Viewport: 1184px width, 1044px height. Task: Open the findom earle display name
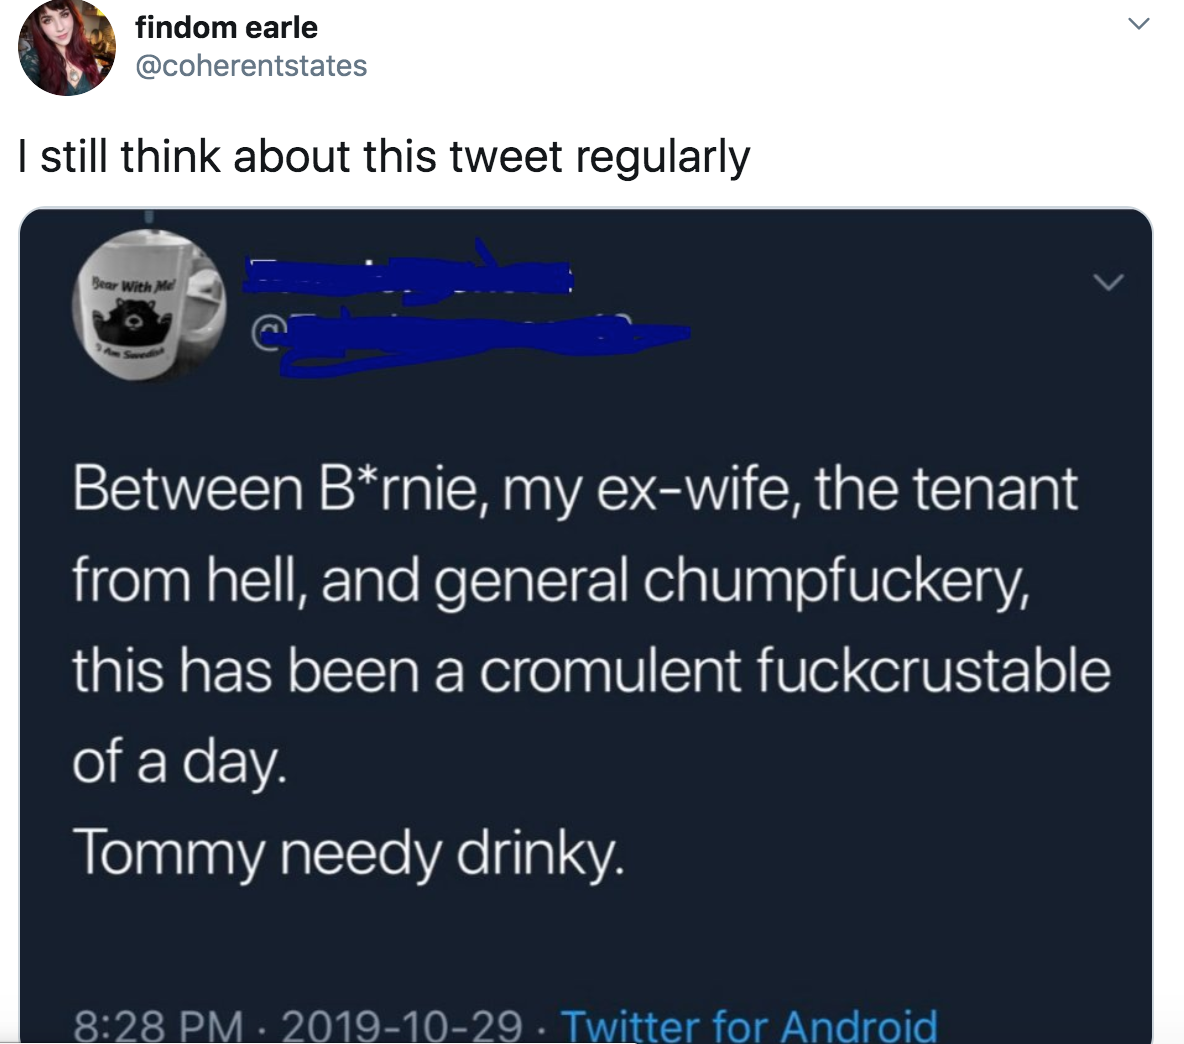tap(226, 27)
